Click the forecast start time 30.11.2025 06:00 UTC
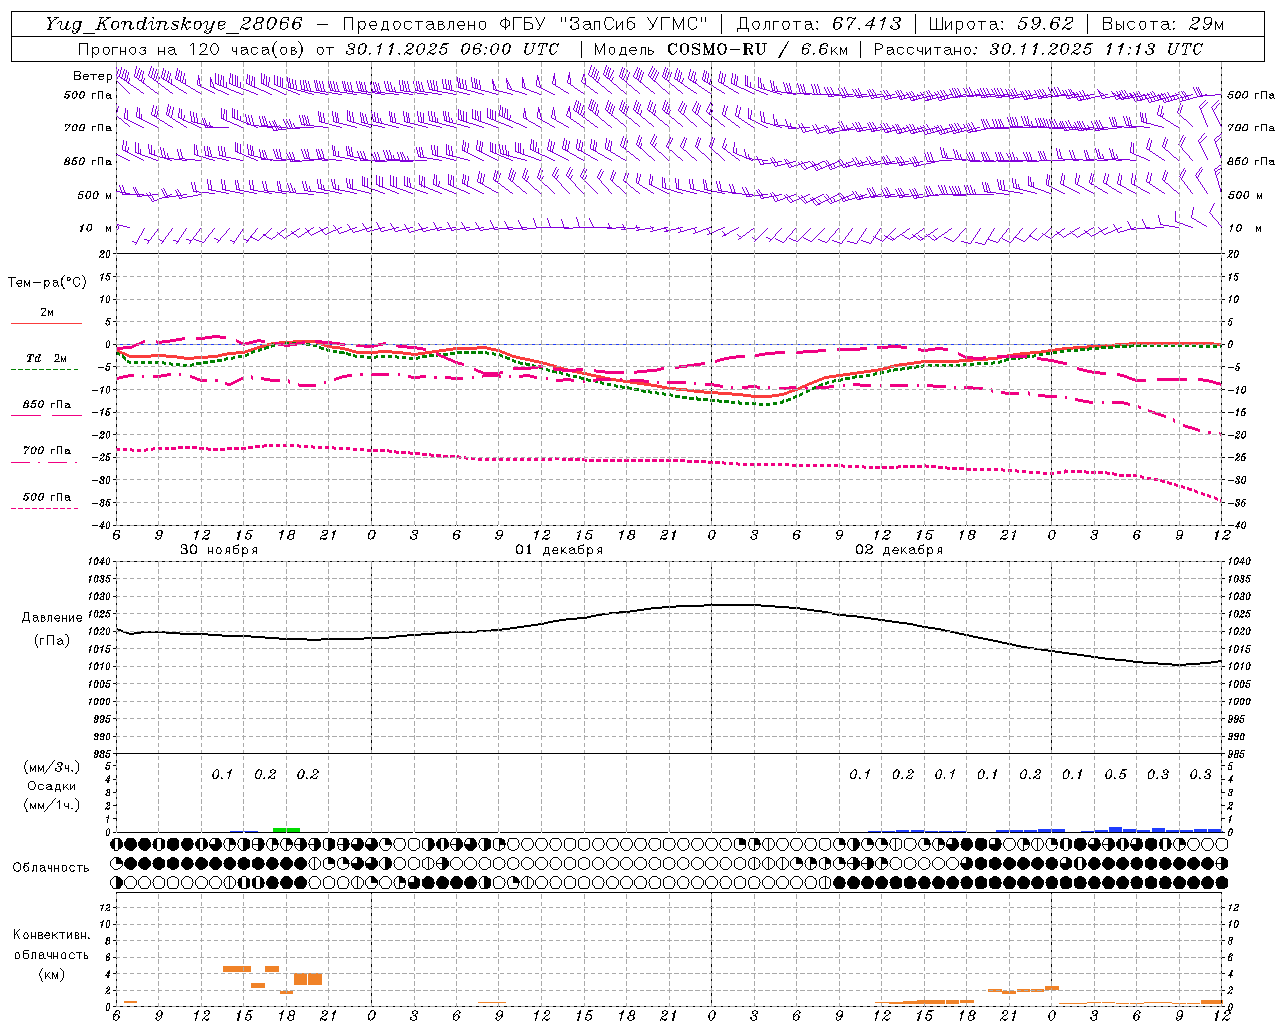The height and width of the screenshot is (1024, 1280). 452,49
